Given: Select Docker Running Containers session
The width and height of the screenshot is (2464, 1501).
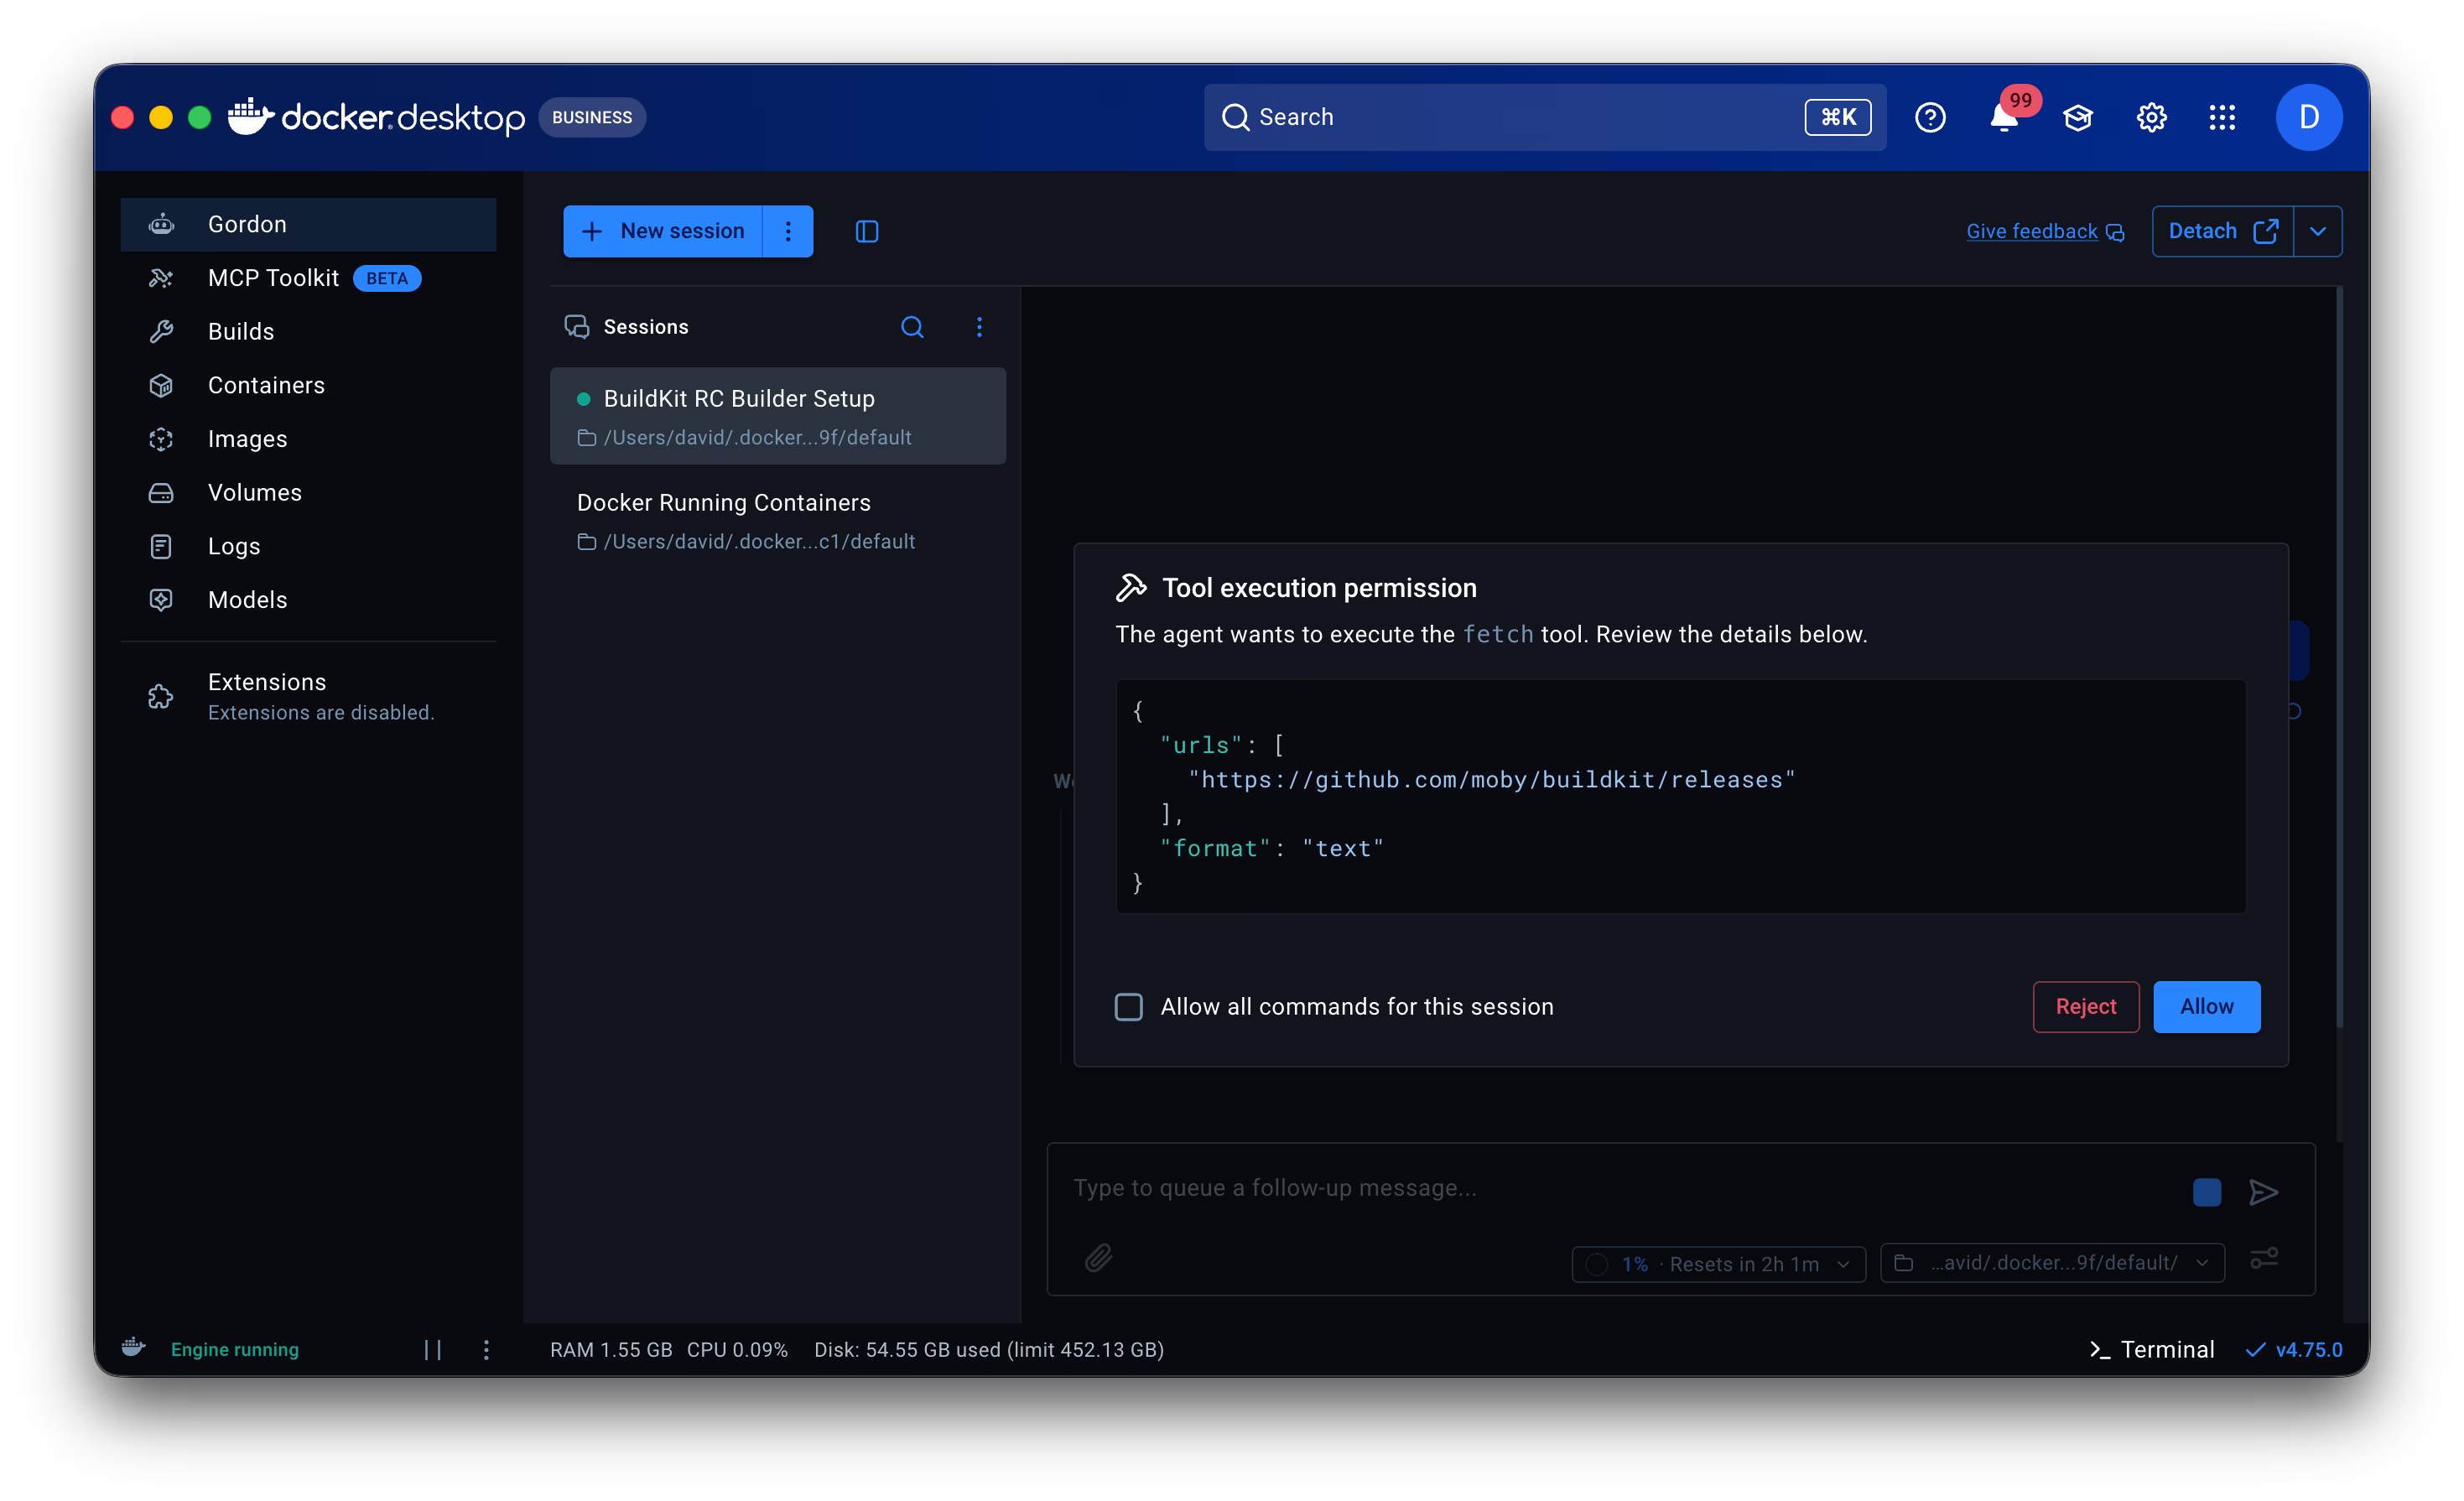Looking at the screenshot, I should 777,520.
